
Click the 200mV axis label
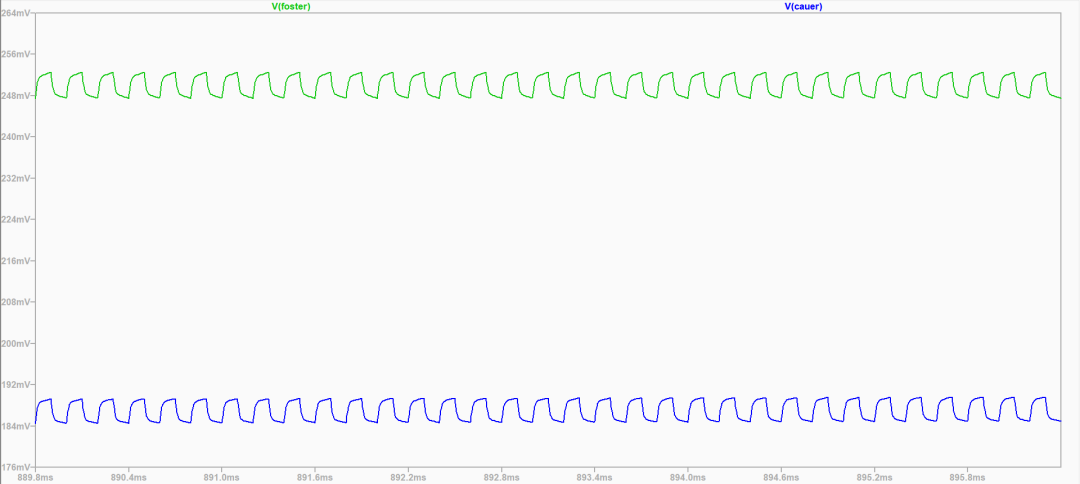14,344
